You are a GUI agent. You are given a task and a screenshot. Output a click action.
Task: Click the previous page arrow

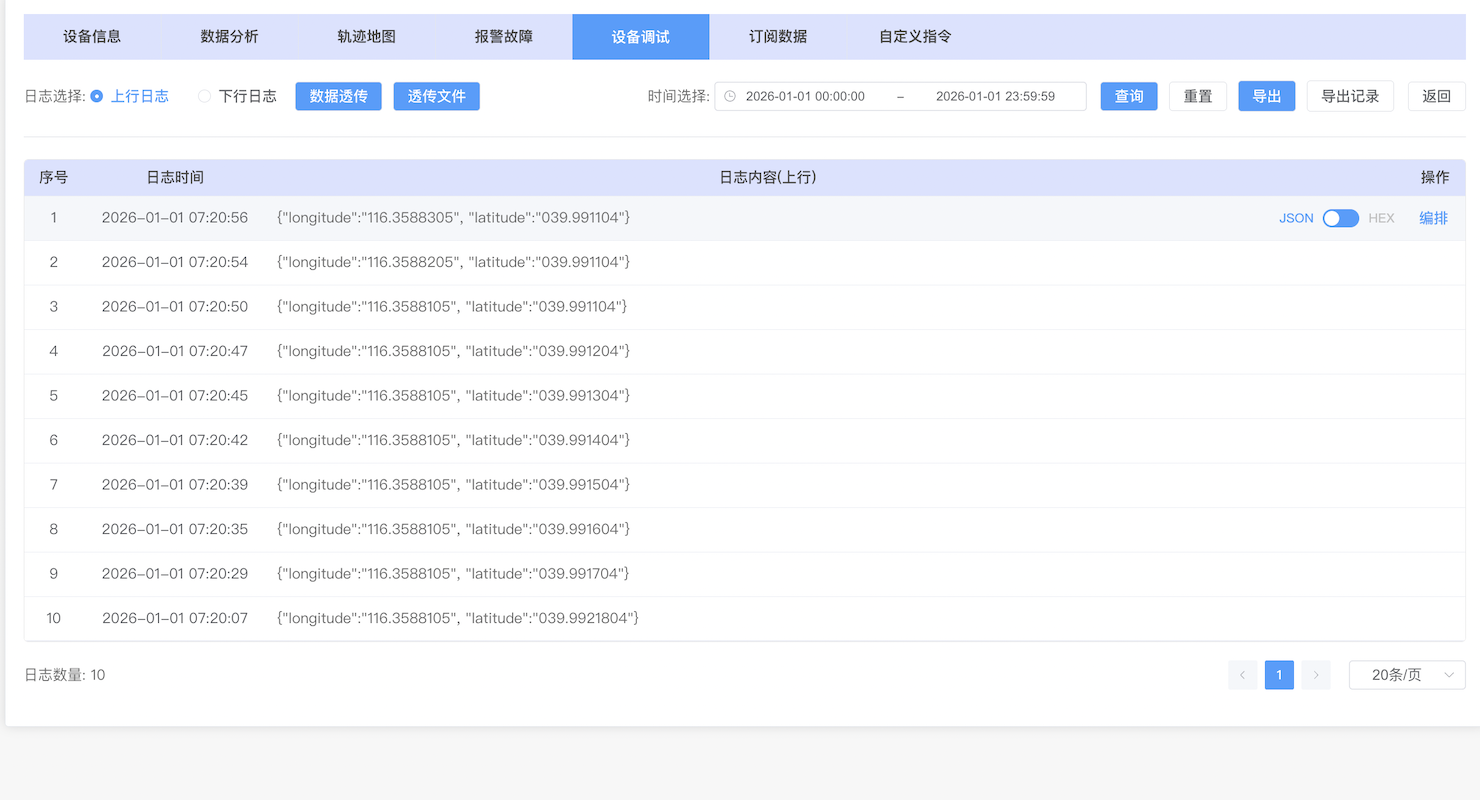(1242, 675)
